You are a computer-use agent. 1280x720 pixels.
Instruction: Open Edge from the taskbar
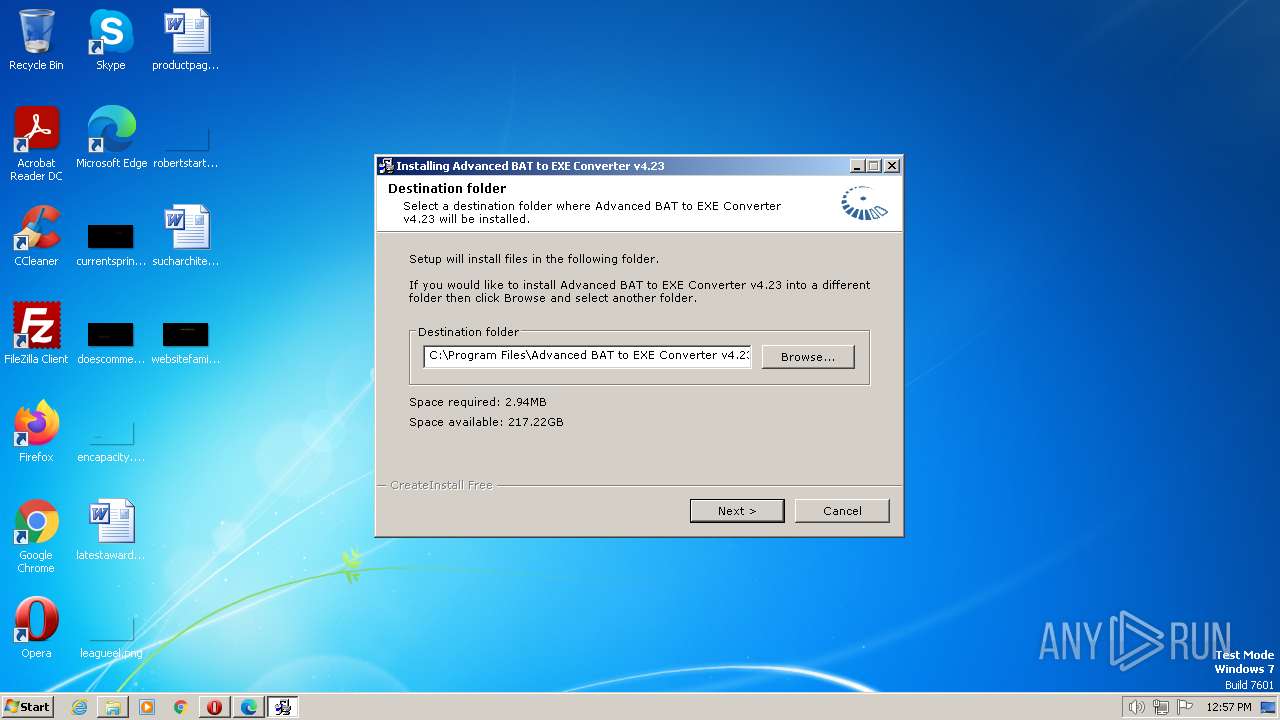coord(249,707)
